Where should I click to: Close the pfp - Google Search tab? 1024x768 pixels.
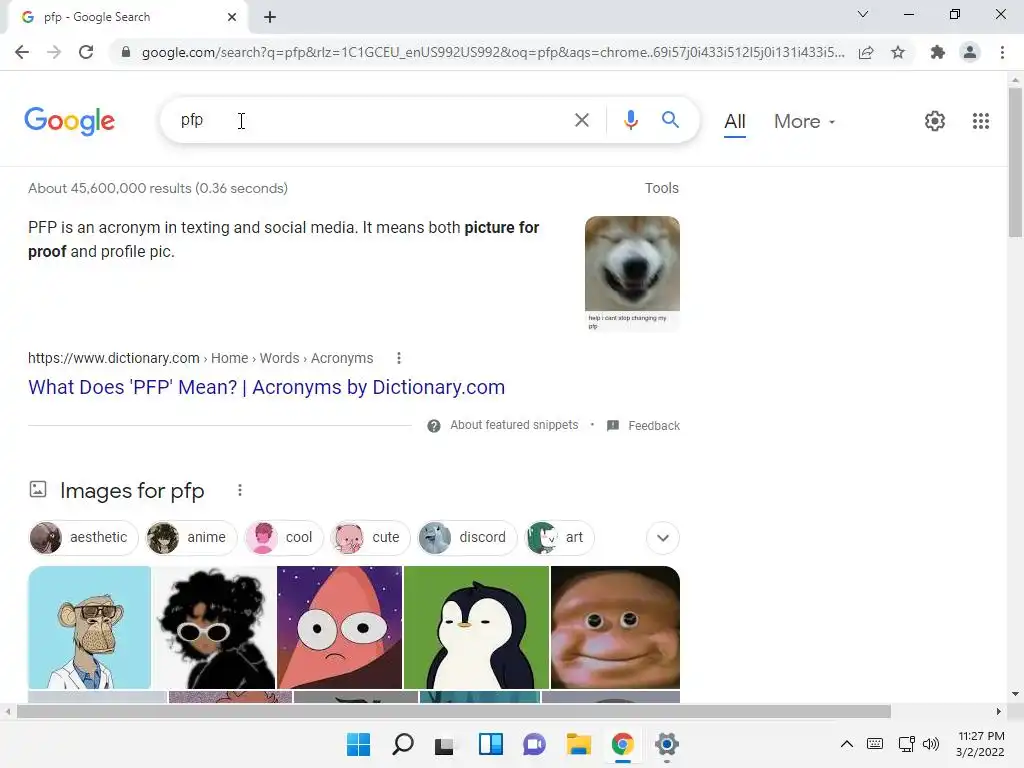coord(232,17)
